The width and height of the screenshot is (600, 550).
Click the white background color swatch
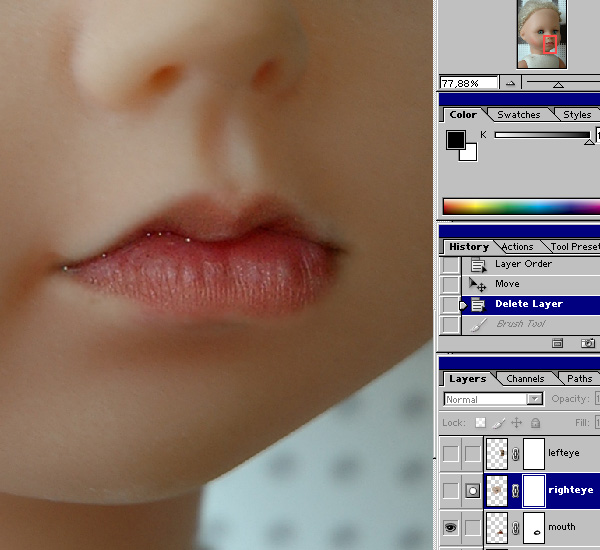click(x=471, y=154)
